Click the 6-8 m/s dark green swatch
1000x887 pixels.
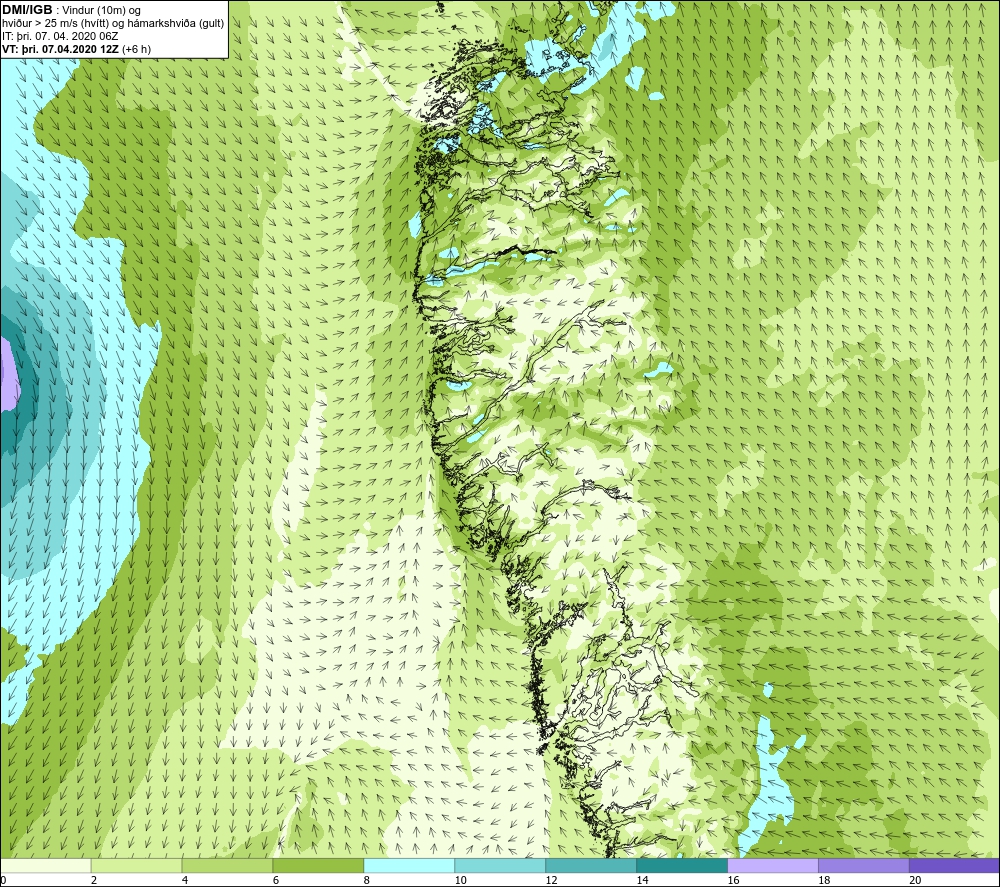[318, 865]
